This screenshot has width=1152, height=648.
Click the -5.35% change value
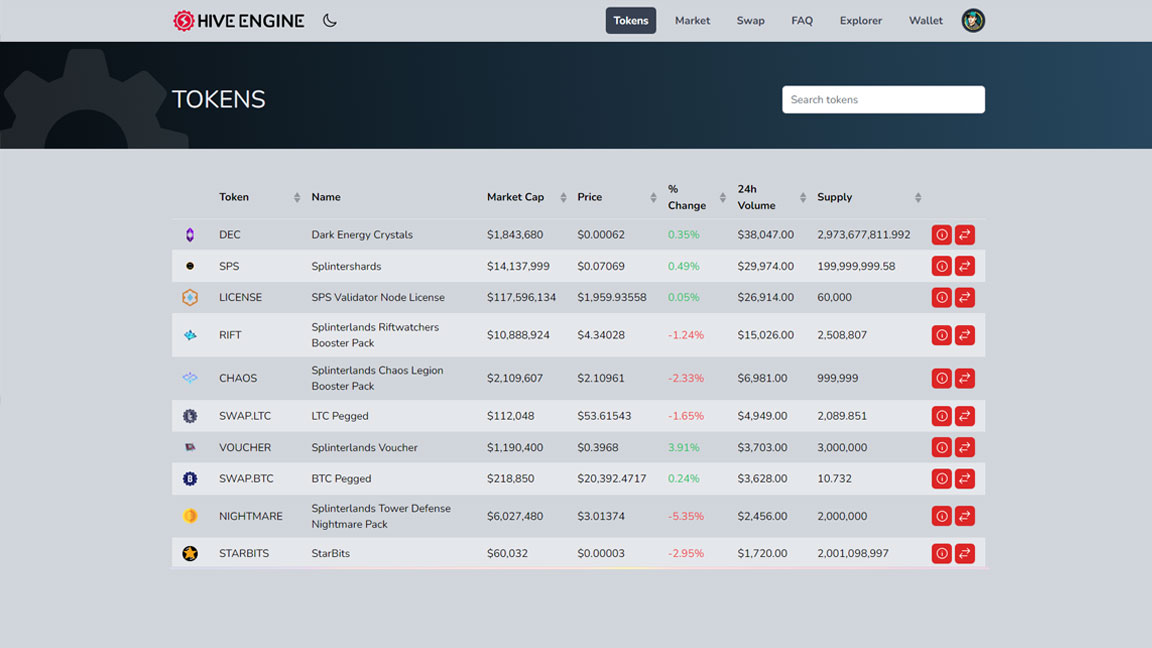(685, 516)
